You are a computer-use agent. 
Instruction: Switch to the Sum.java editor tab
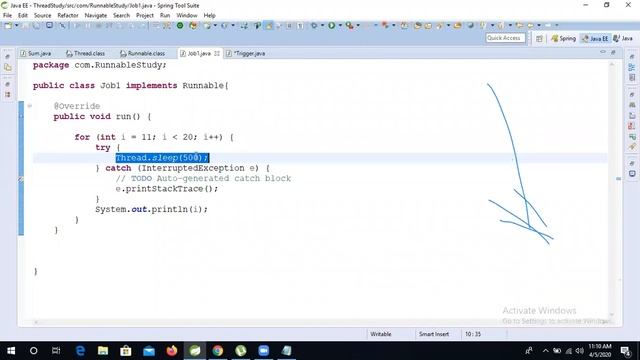pos(36,53)
